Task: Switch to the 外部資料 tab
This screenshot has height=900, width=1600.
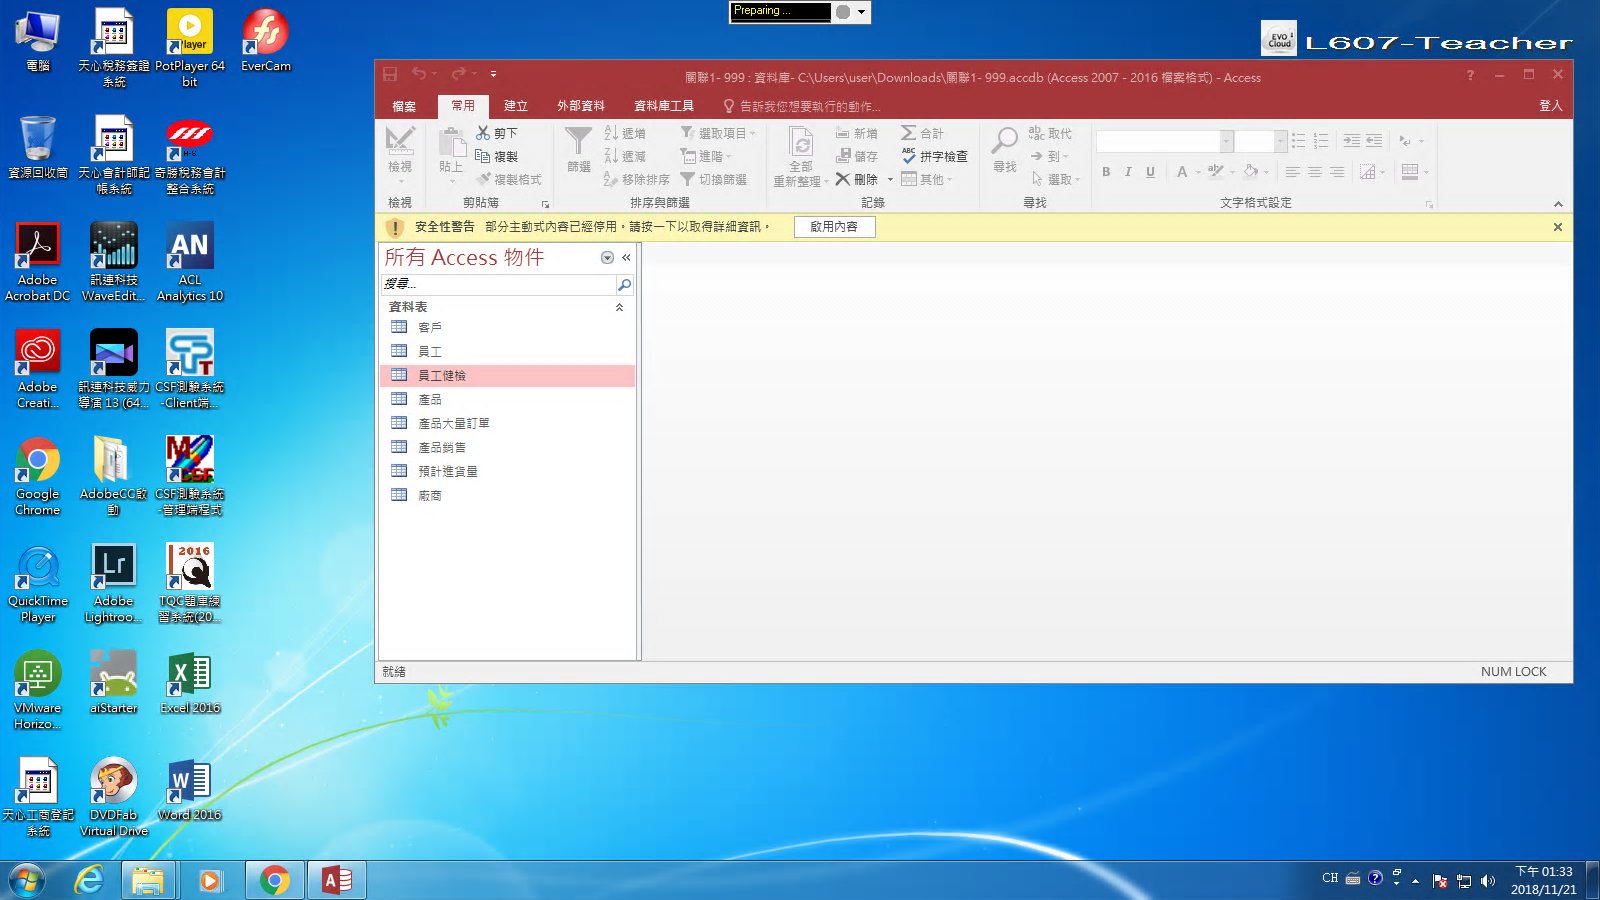Action: pyautogui.click(x=581, y=106)
